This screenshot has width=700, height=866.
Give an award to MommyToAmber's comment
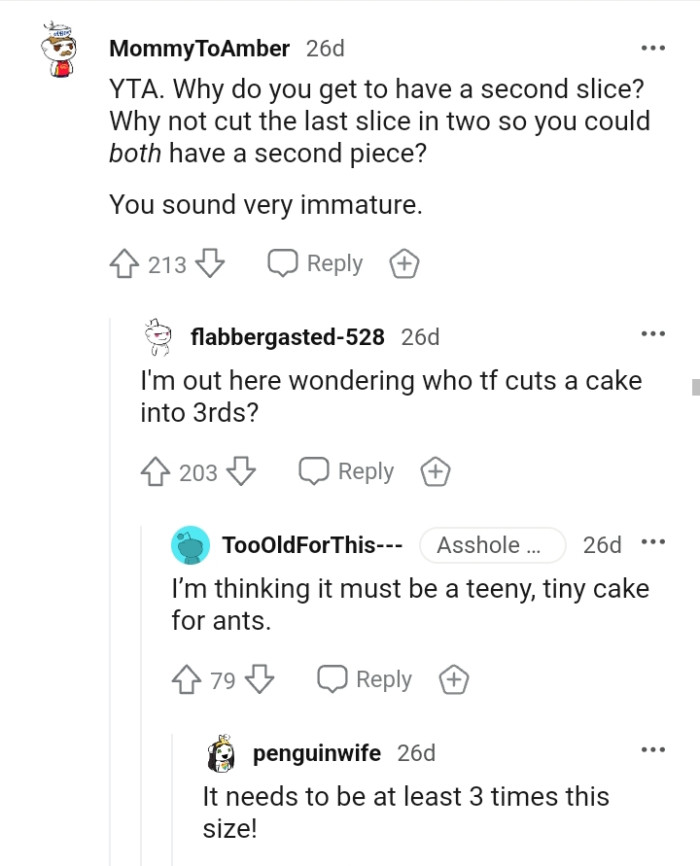click(x=404, y=263)
